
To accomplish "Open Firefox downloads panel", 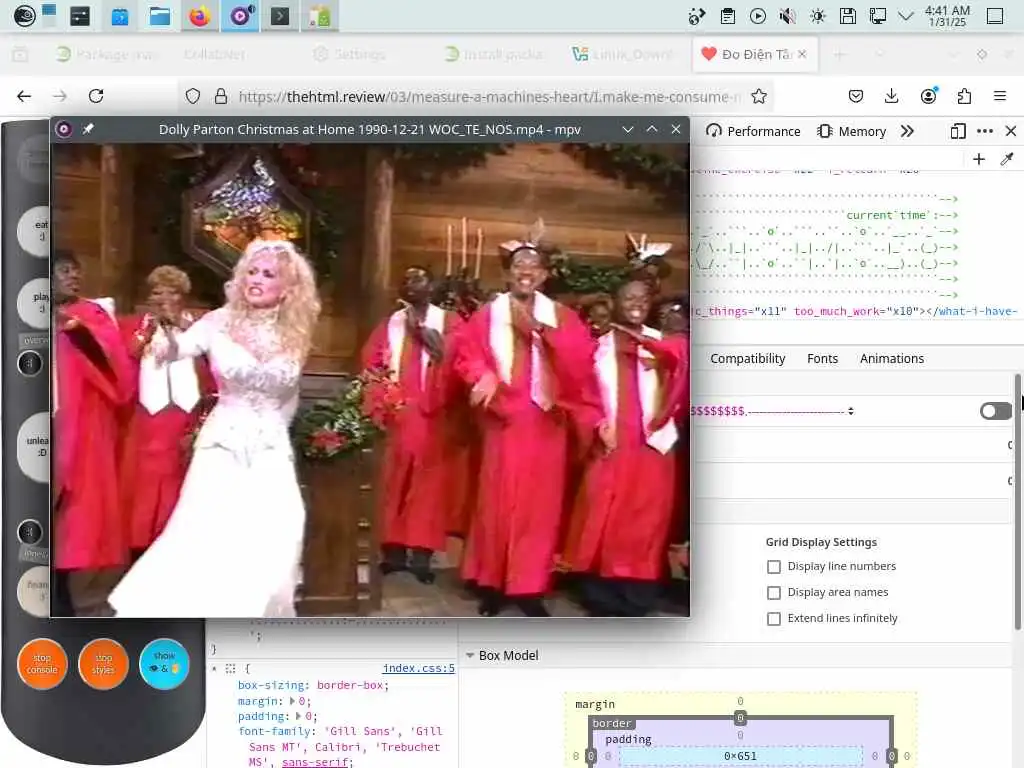I will point(891,97).
